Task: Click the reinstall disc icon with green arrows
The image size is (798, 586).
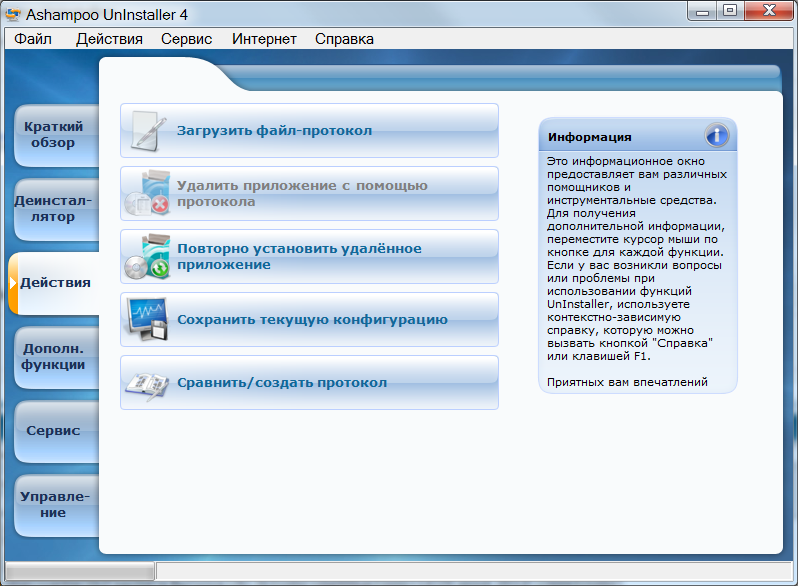Action: click(x=146, y=257)
